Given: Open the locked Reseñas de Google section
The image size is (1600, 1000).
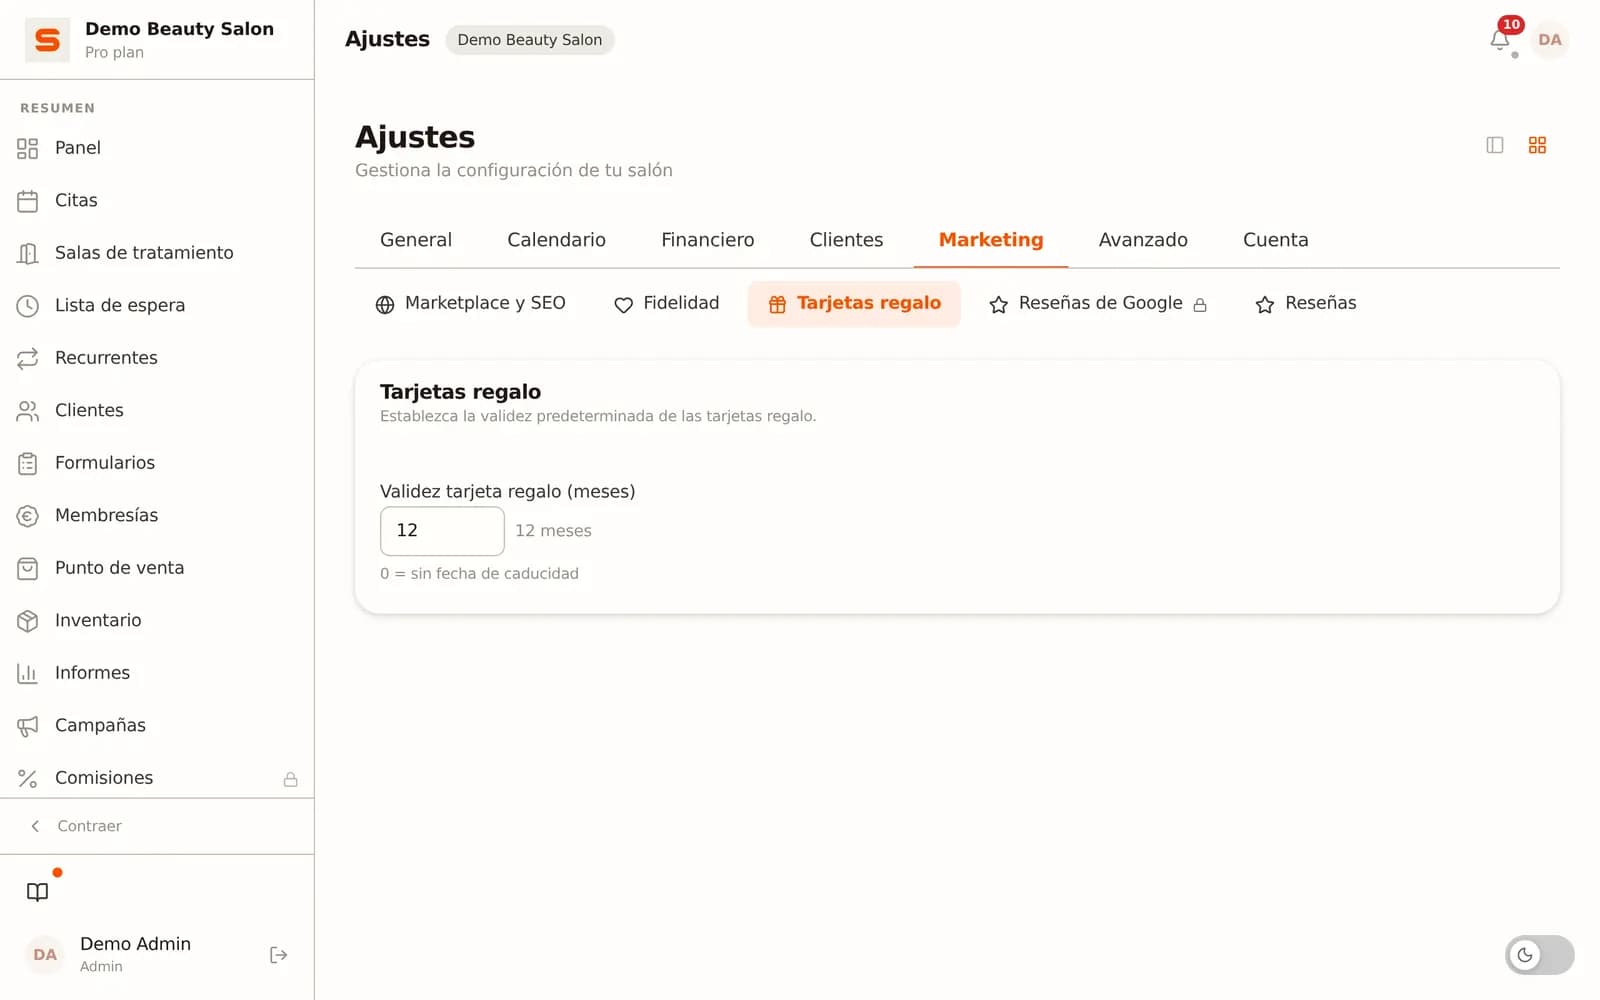Looking at the screenshot, I should [x=1098, y=303].
